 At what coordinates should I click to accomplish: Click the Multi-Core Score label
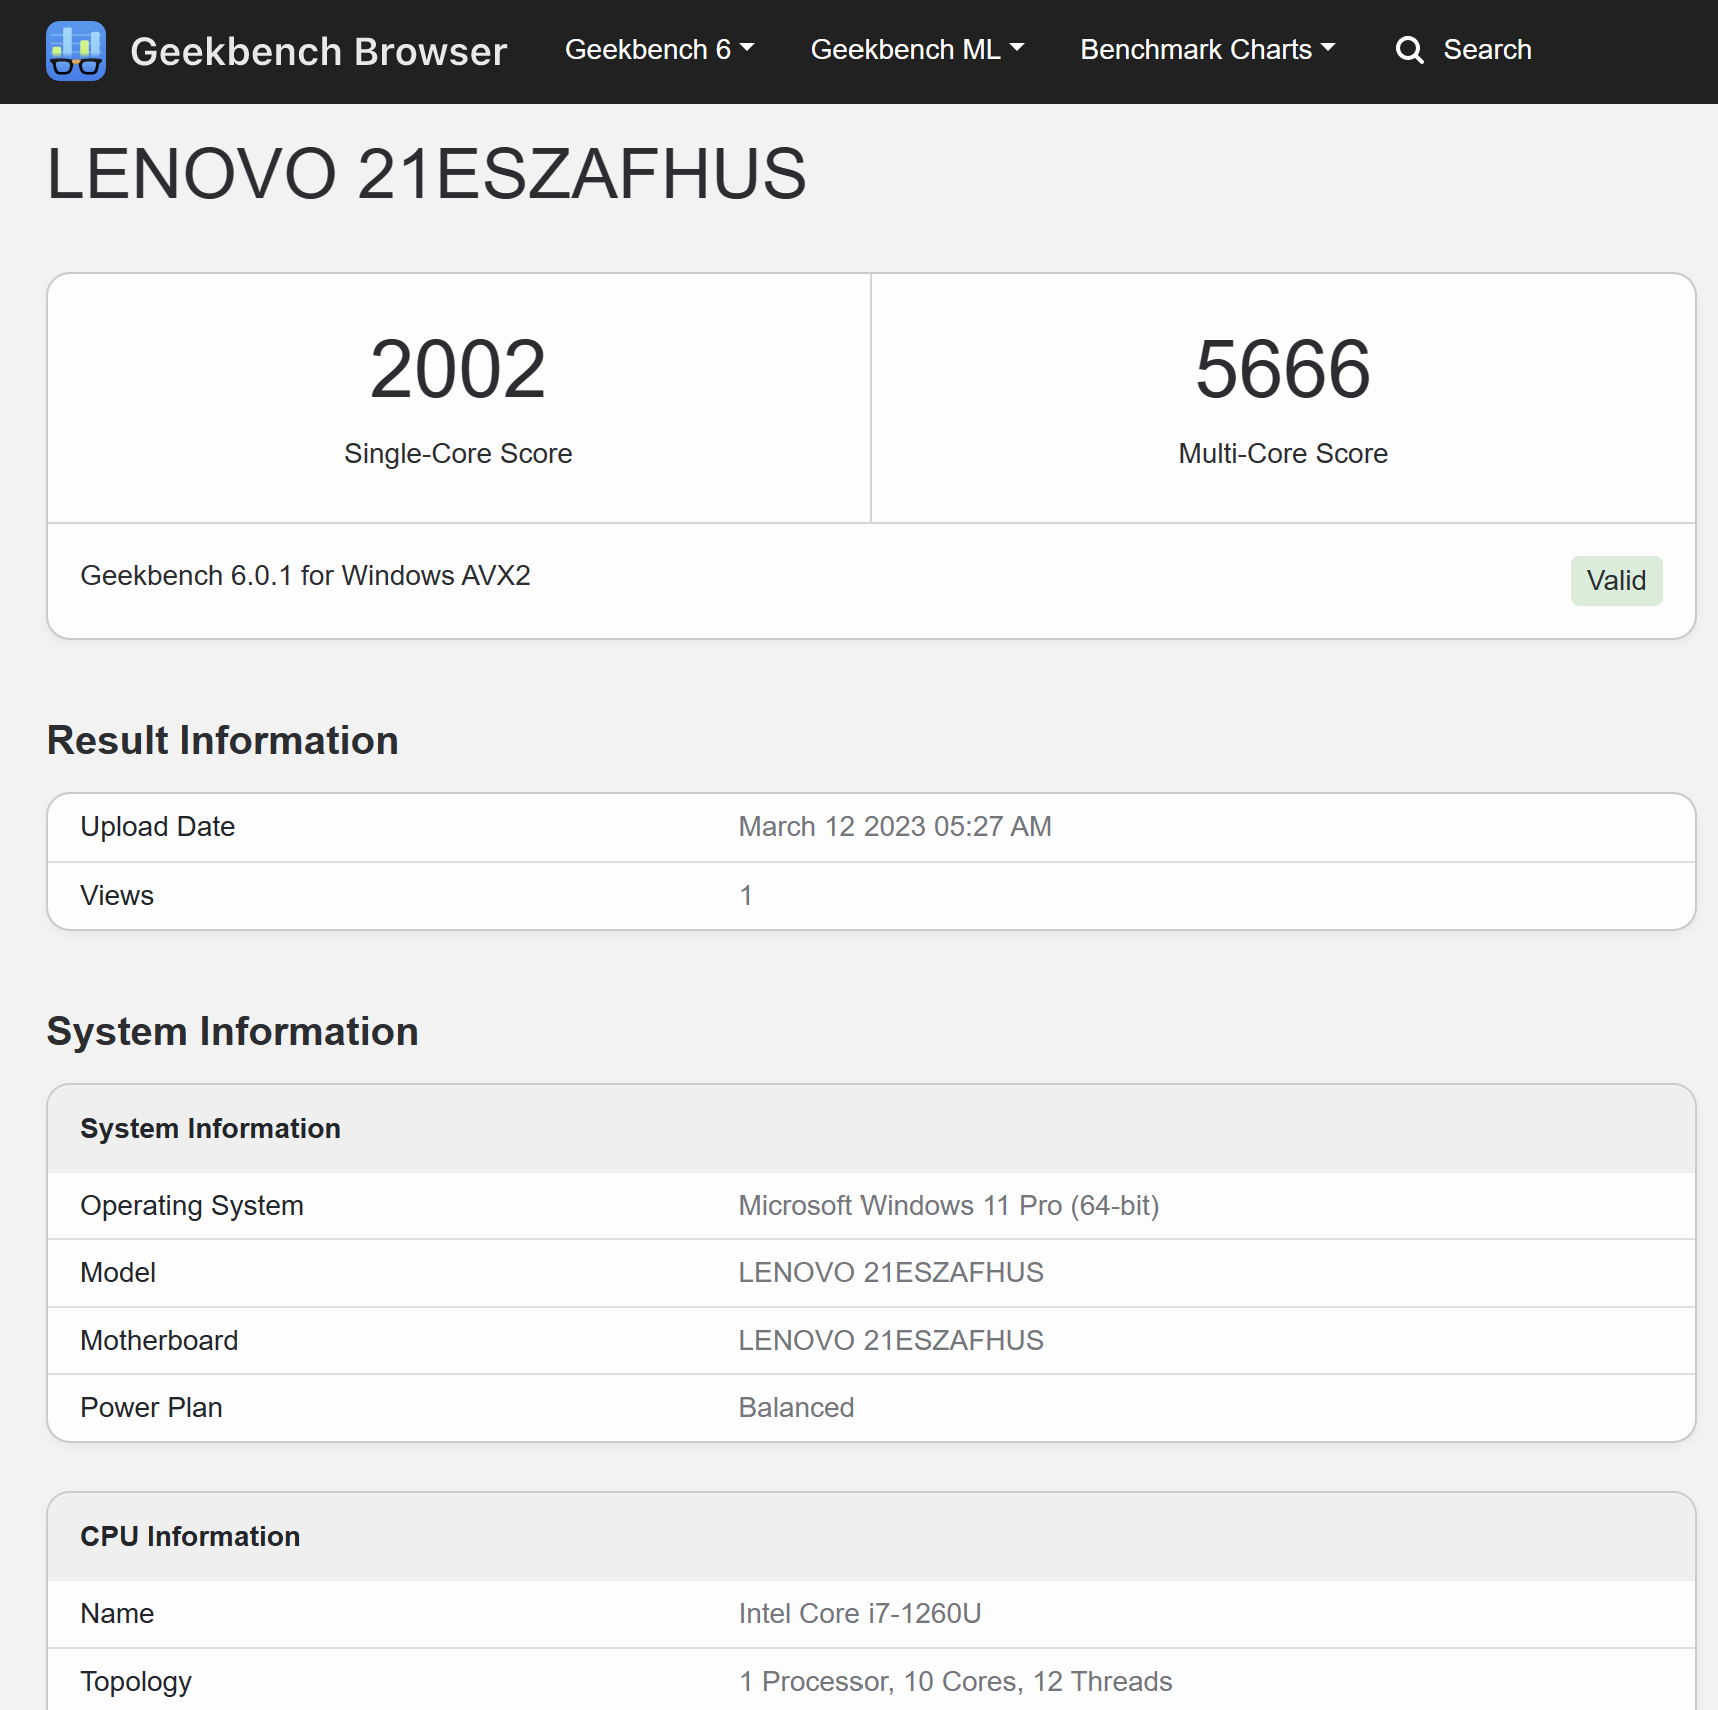[1283, 453]
